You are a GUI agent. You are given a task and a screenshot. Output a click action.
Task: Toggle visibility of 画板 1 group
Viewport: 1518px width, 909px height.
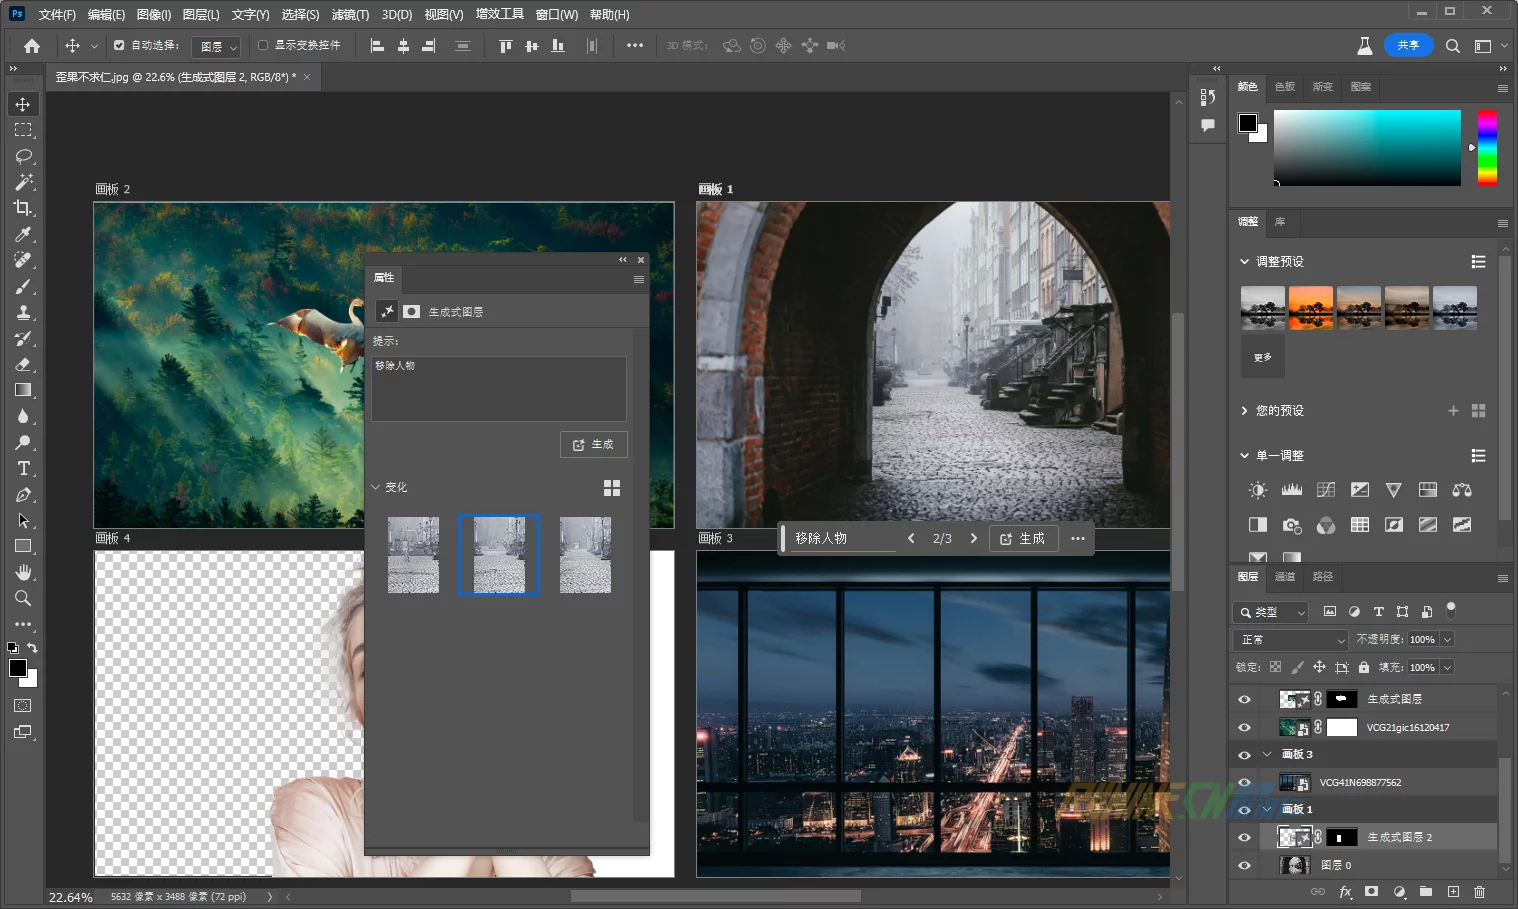[x=1245, y=810]
